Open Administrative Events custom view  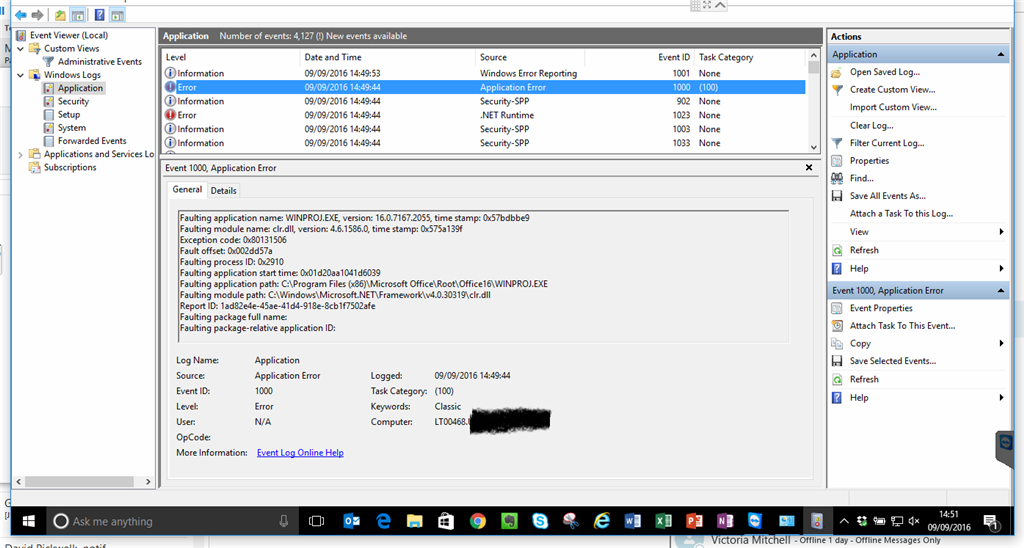[x=99, y=61]
